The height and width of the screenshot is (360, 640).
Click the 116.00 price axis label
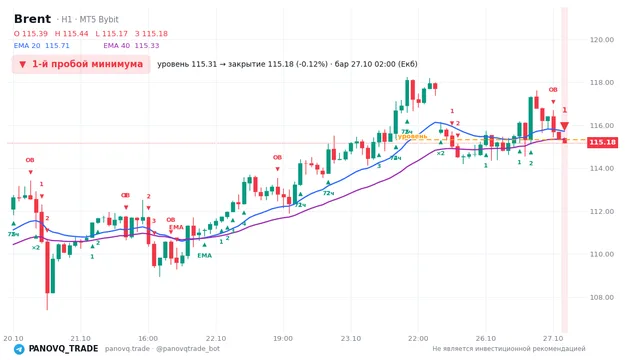point(602,126)
